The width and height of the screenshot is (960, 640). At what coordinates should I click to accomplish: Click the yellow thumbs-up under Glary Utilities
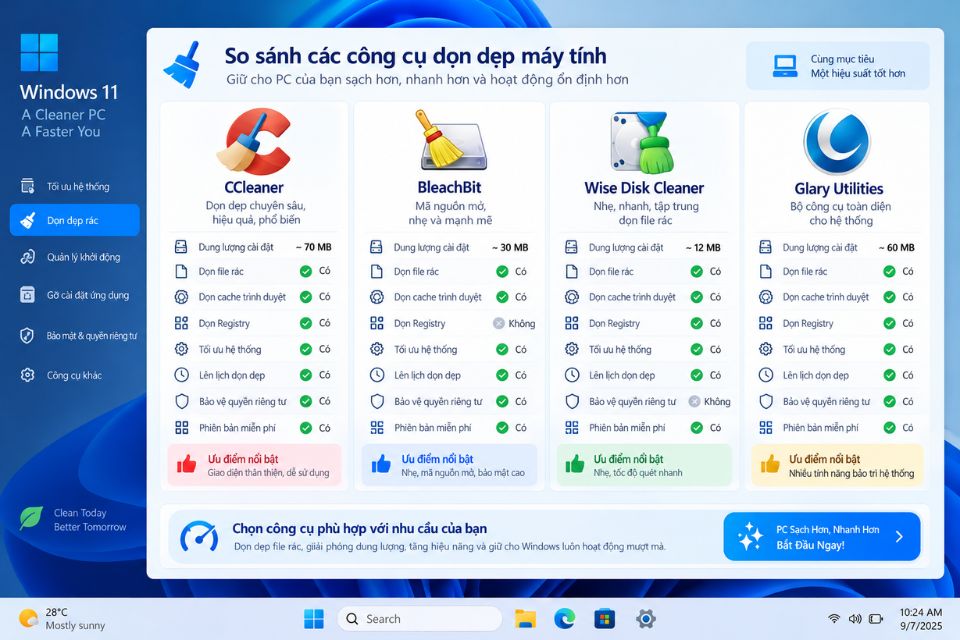(770, 464)
